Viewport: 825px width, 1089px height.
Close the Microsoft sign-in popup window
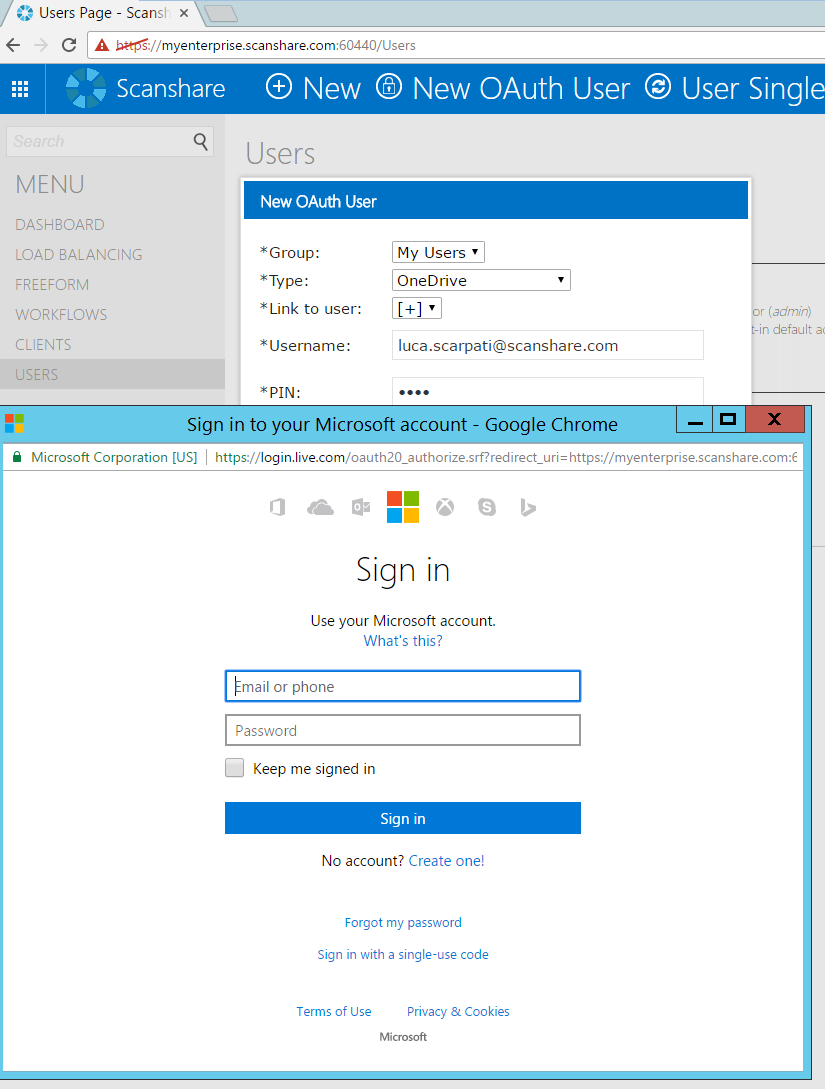click(774, 419)
